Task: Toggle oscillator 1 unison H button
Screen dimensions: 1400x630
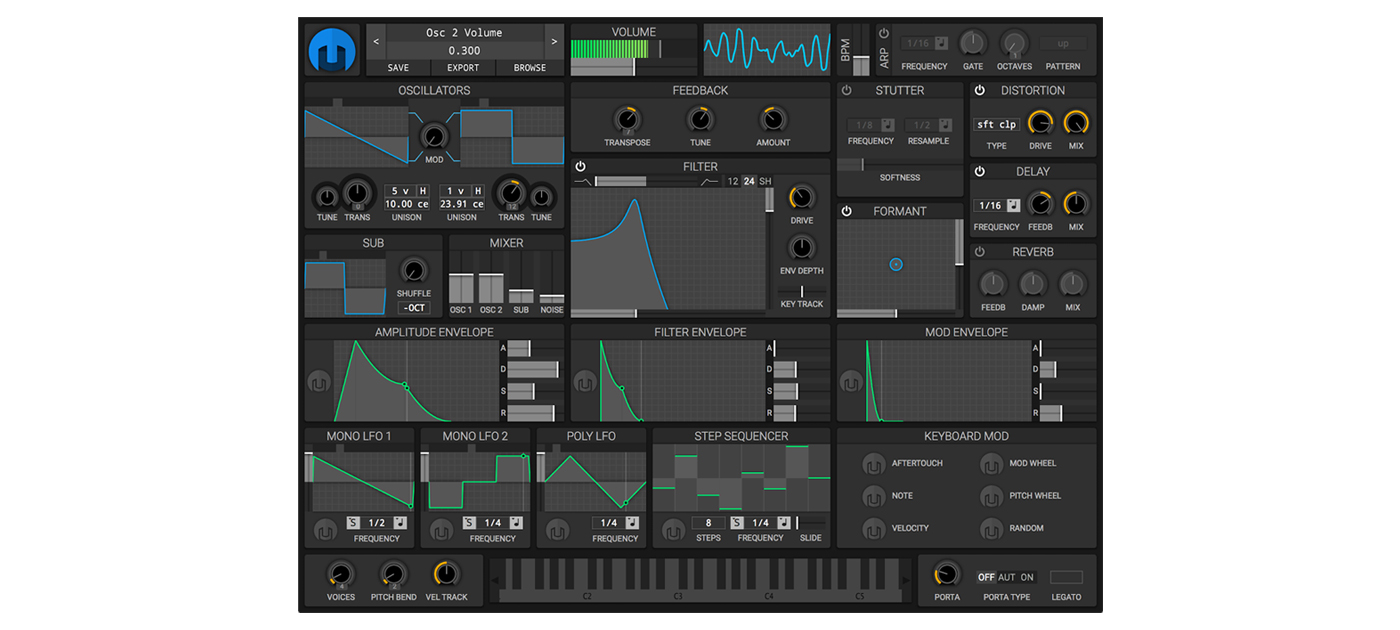Action: tap(422, 191)
